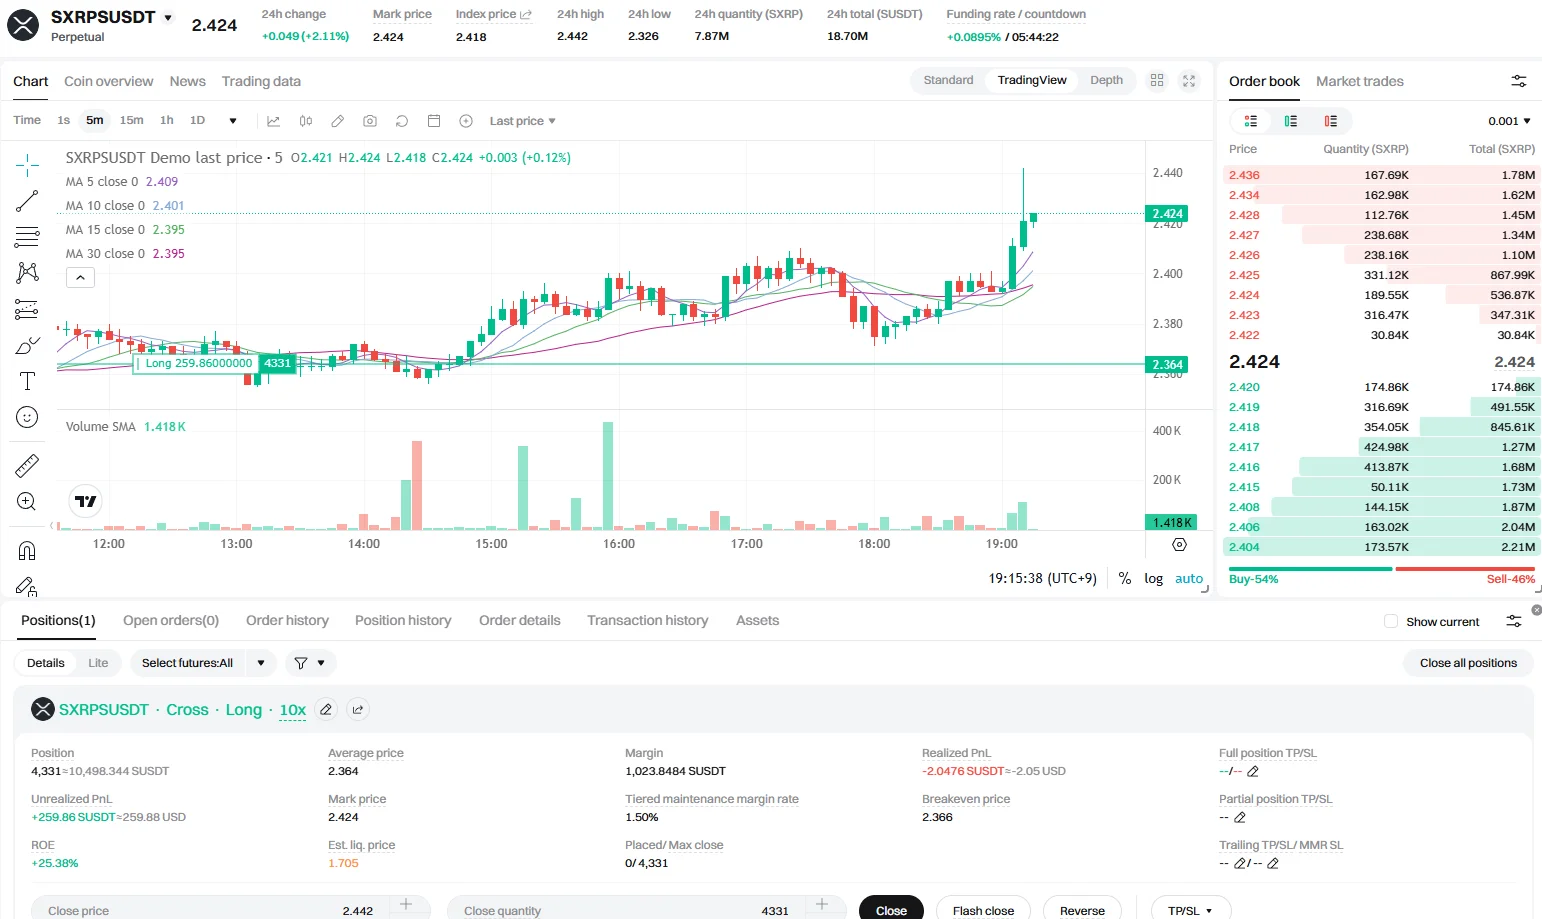Open the indicators chart icon
Screen dimensions: 1542x919
tap(273, 121)
